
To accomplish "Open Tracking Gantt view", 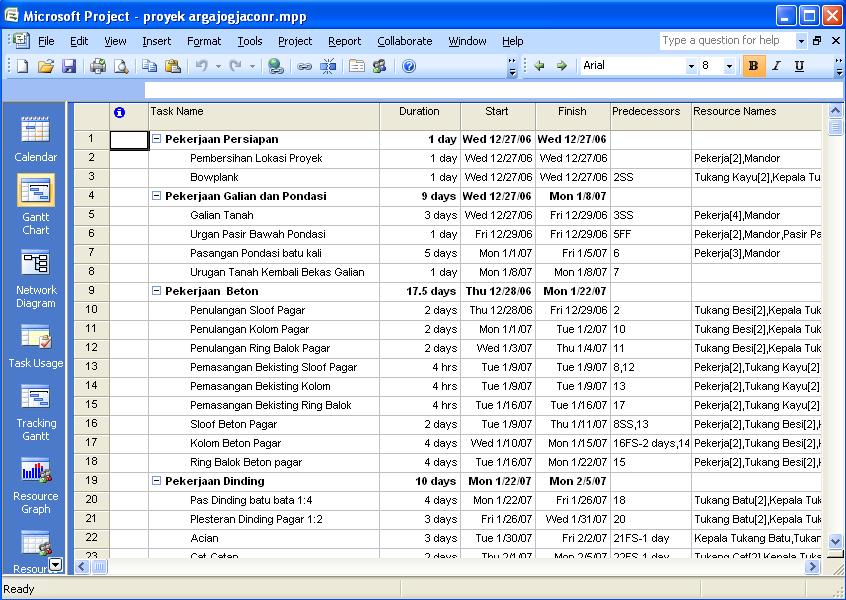I will [36, 413].
